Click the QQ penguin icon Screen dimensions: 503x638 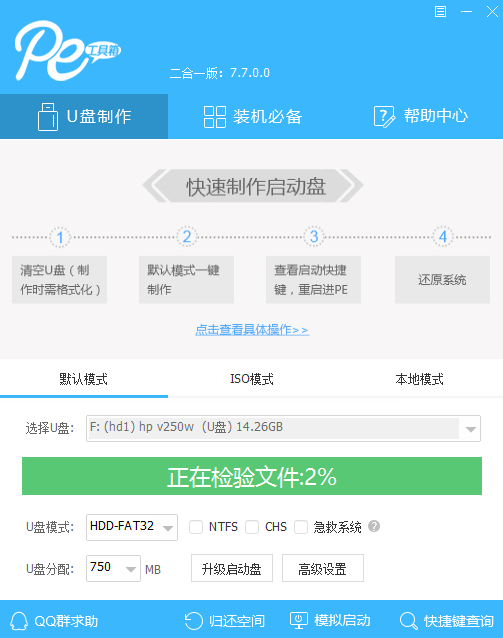pos(19,621)
